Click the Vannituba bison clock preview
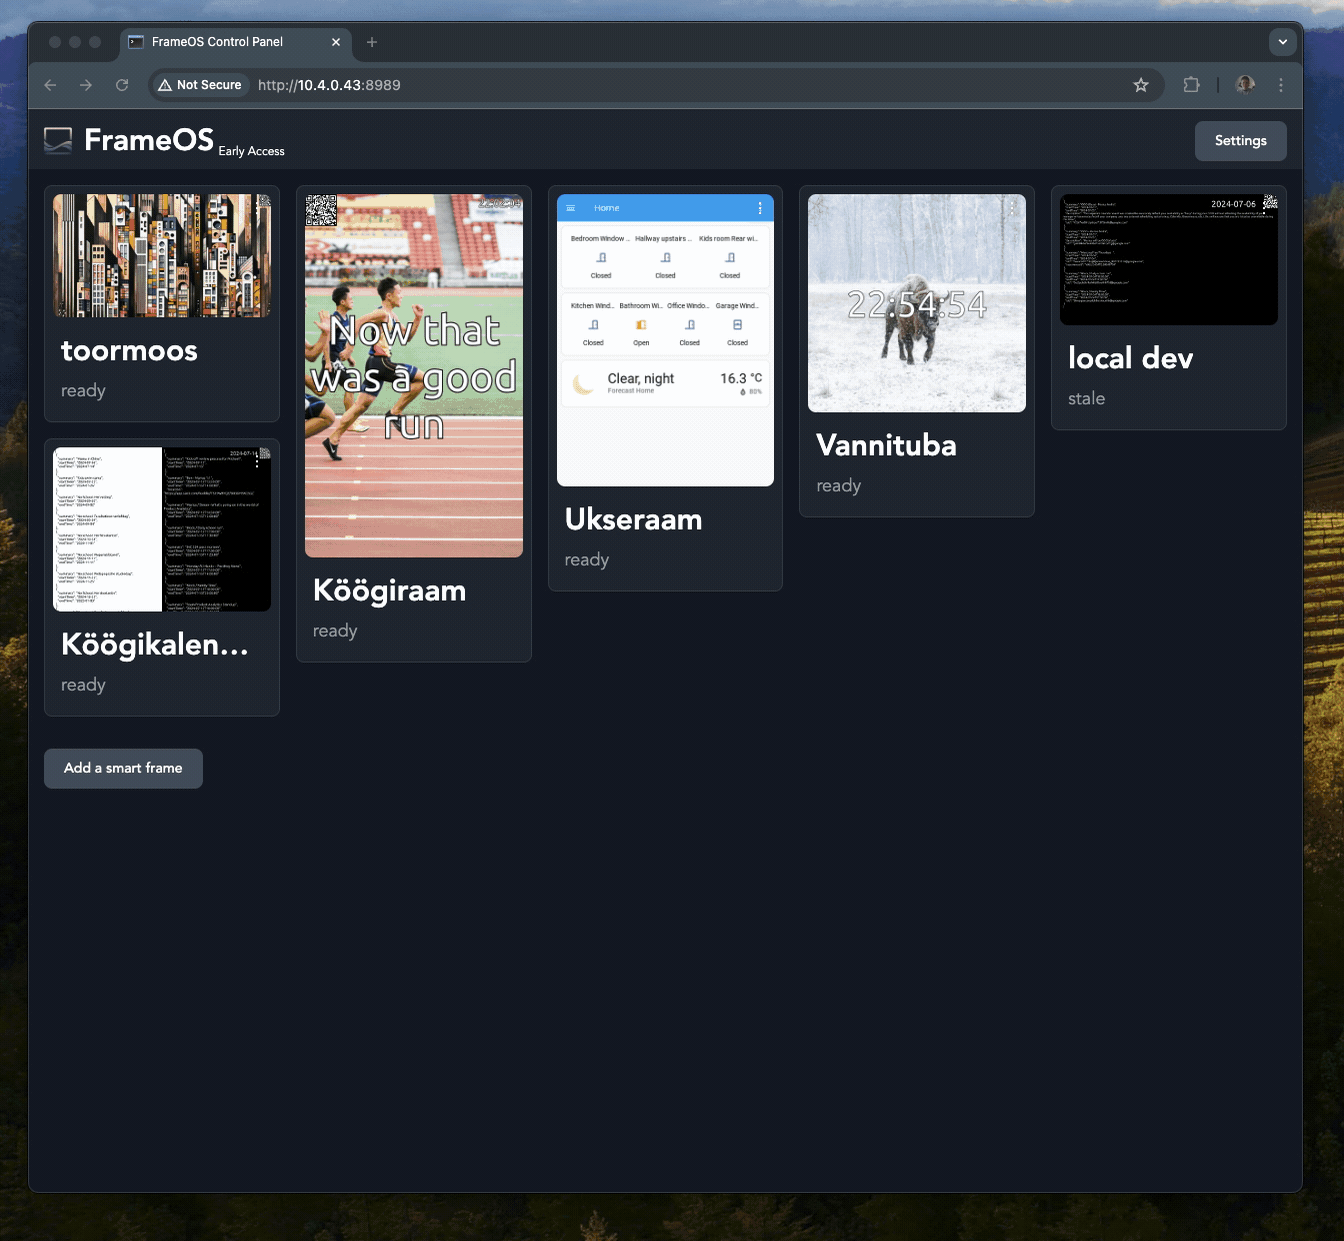 point(916,303)
